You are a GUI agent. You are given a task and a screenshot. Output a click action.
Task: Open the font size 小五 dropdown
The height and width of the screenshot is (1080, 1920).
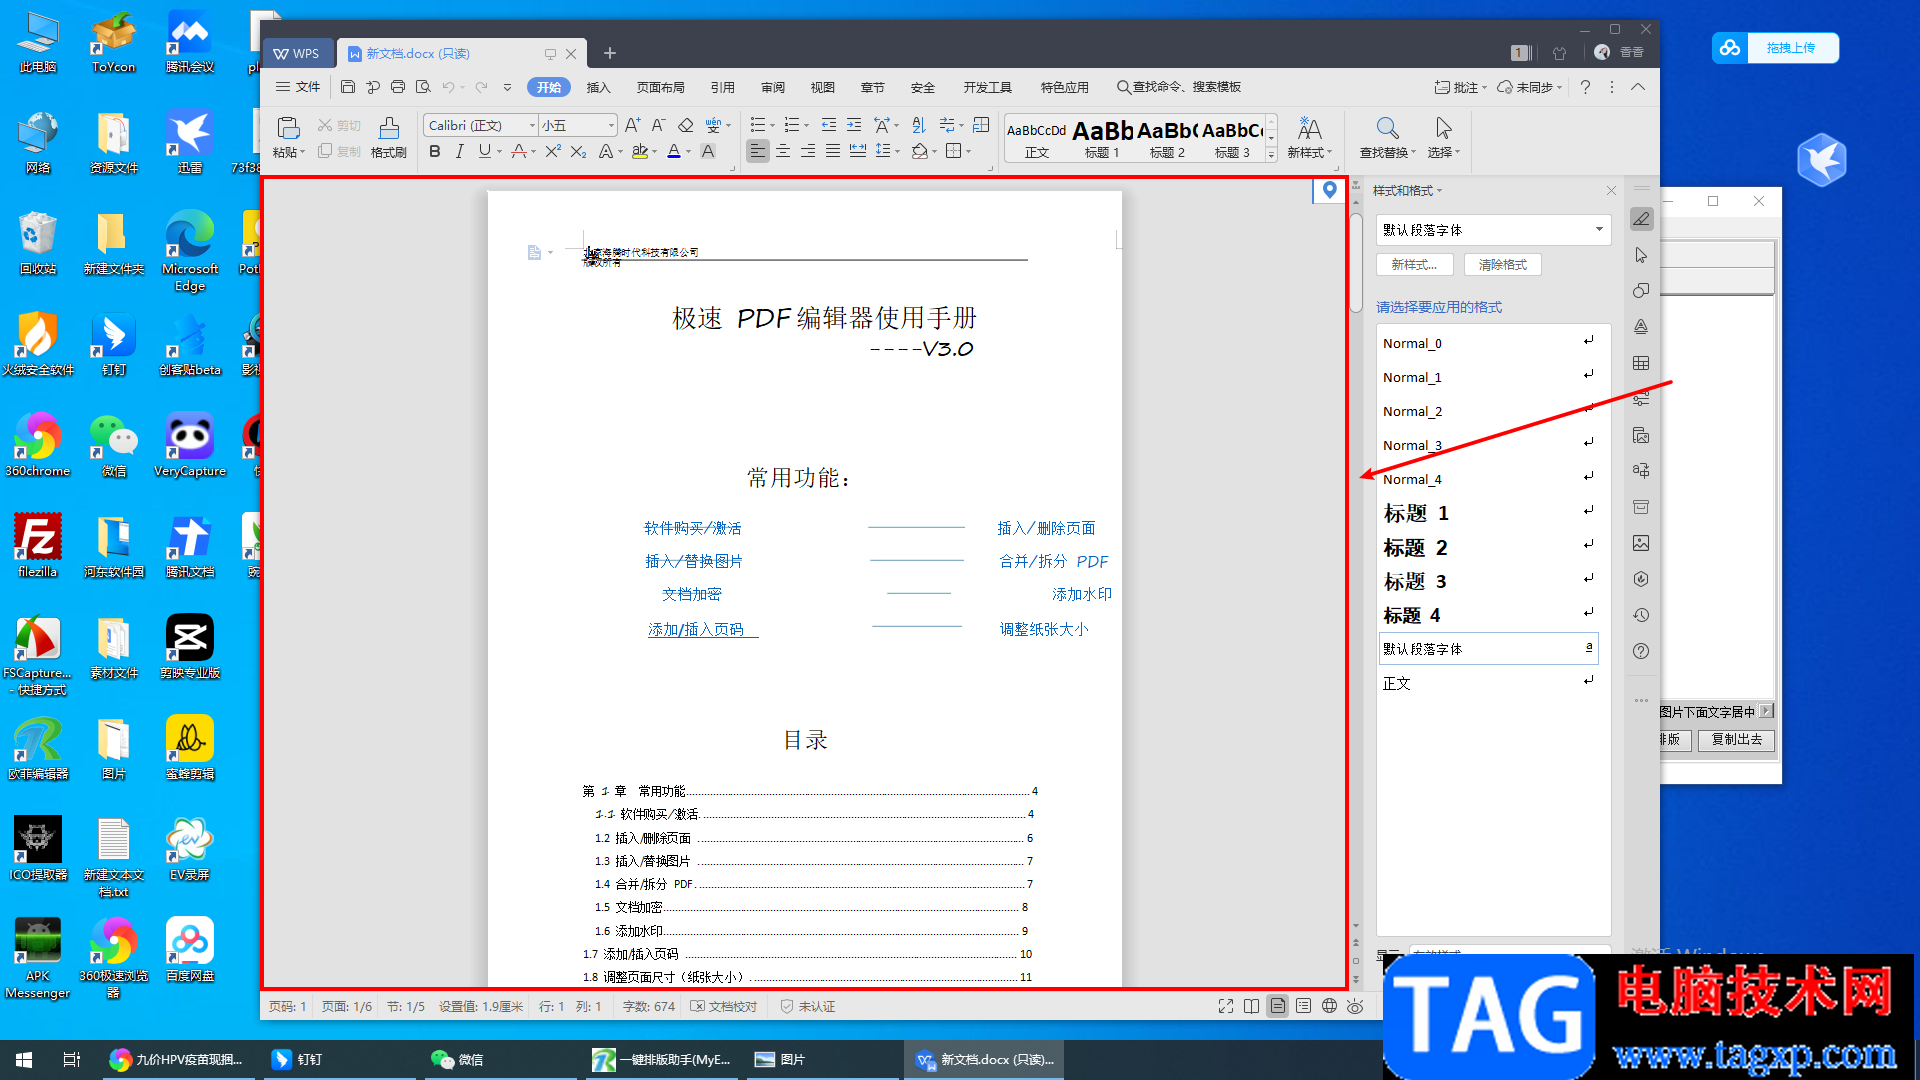click(x=611, y=125)
